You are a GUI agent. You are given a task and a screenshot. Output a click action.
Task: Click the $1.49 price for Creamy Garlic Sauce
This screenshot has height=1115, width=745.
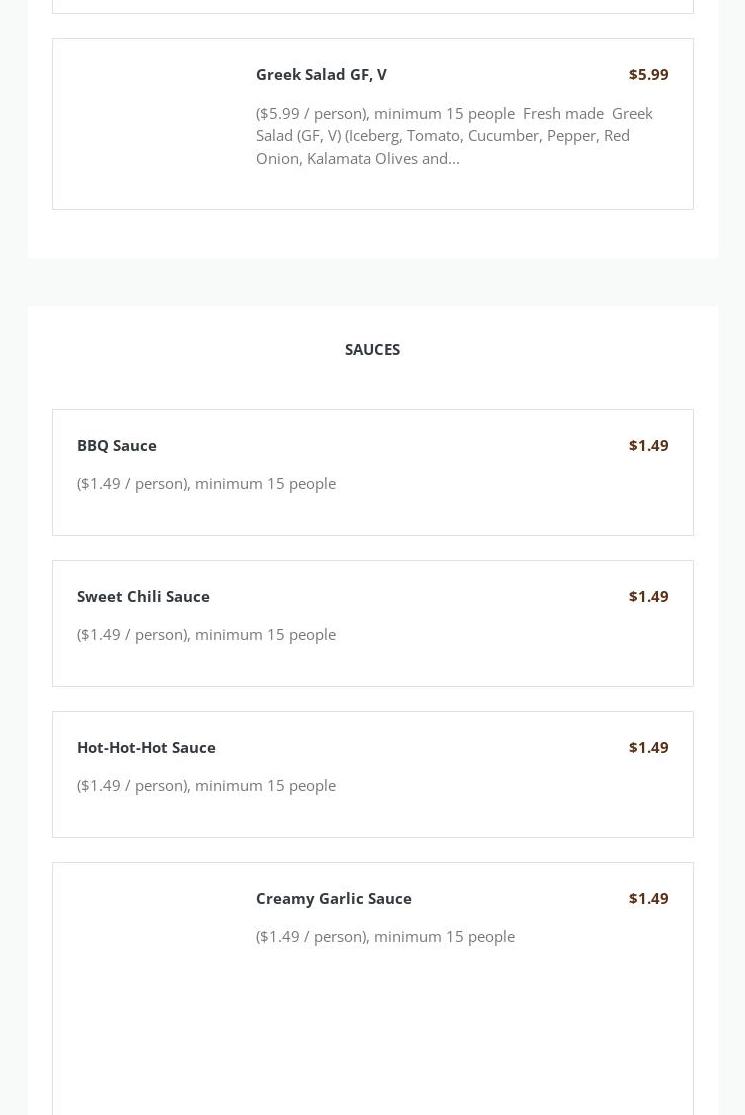648,898
